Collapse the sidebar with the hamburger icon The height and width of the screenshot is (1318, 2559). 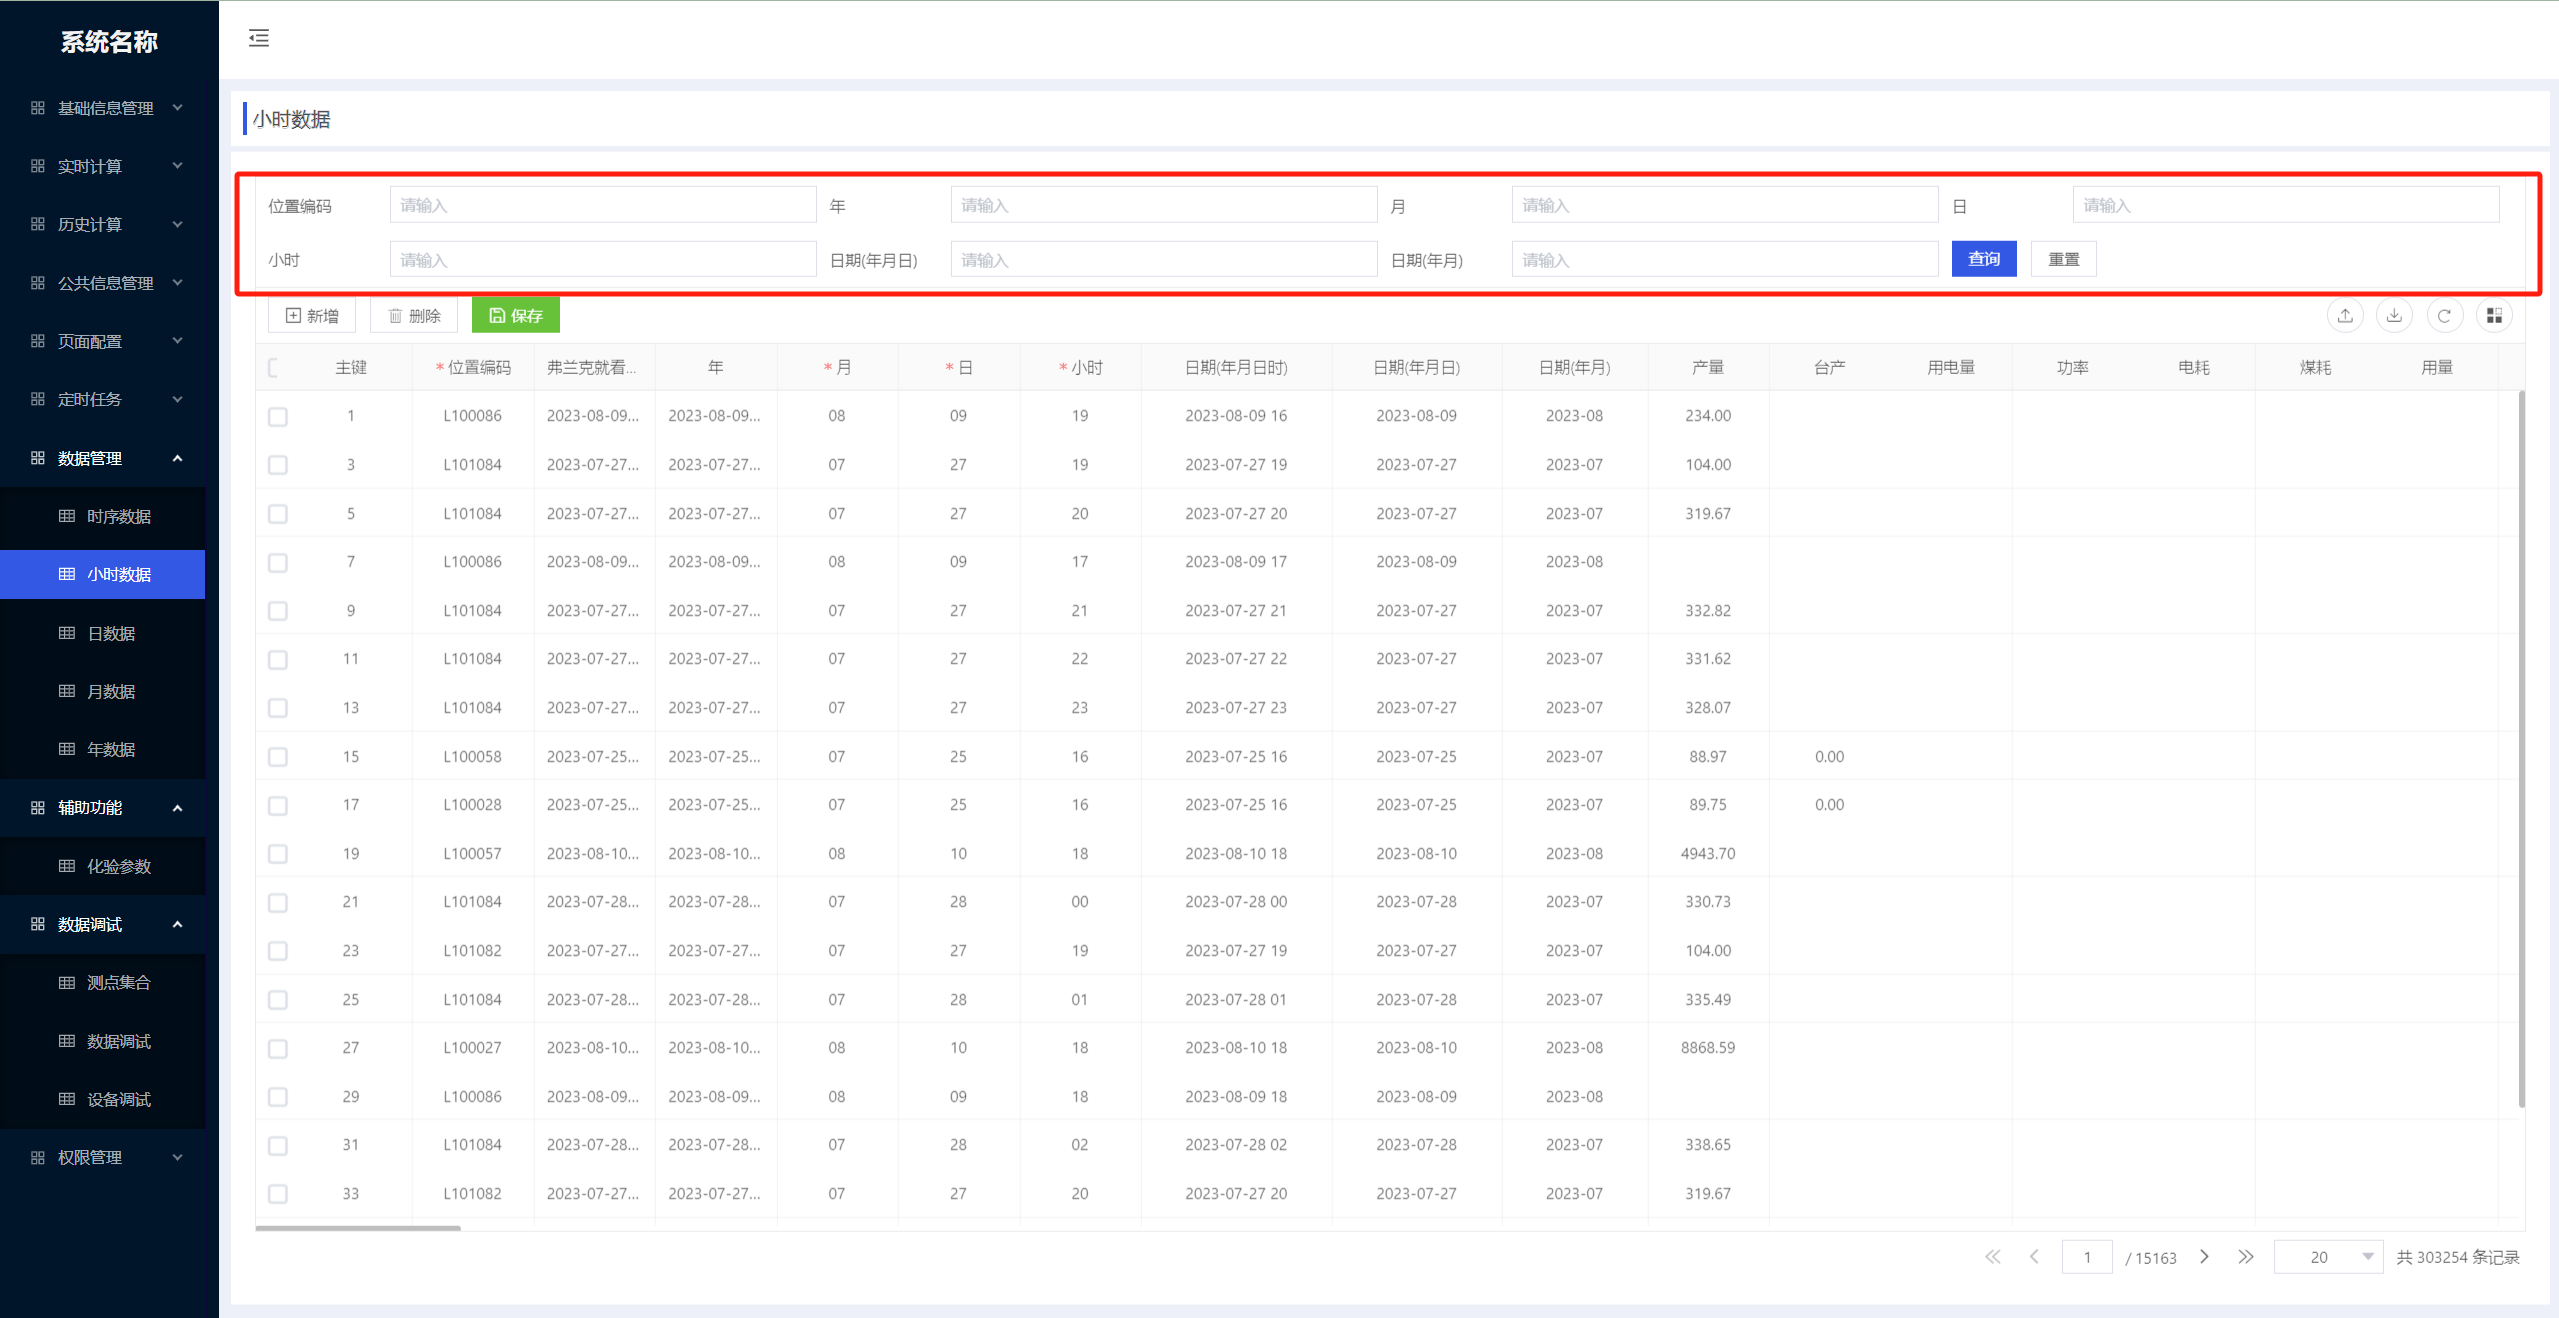pyautogui.click(x=259, y=38)
